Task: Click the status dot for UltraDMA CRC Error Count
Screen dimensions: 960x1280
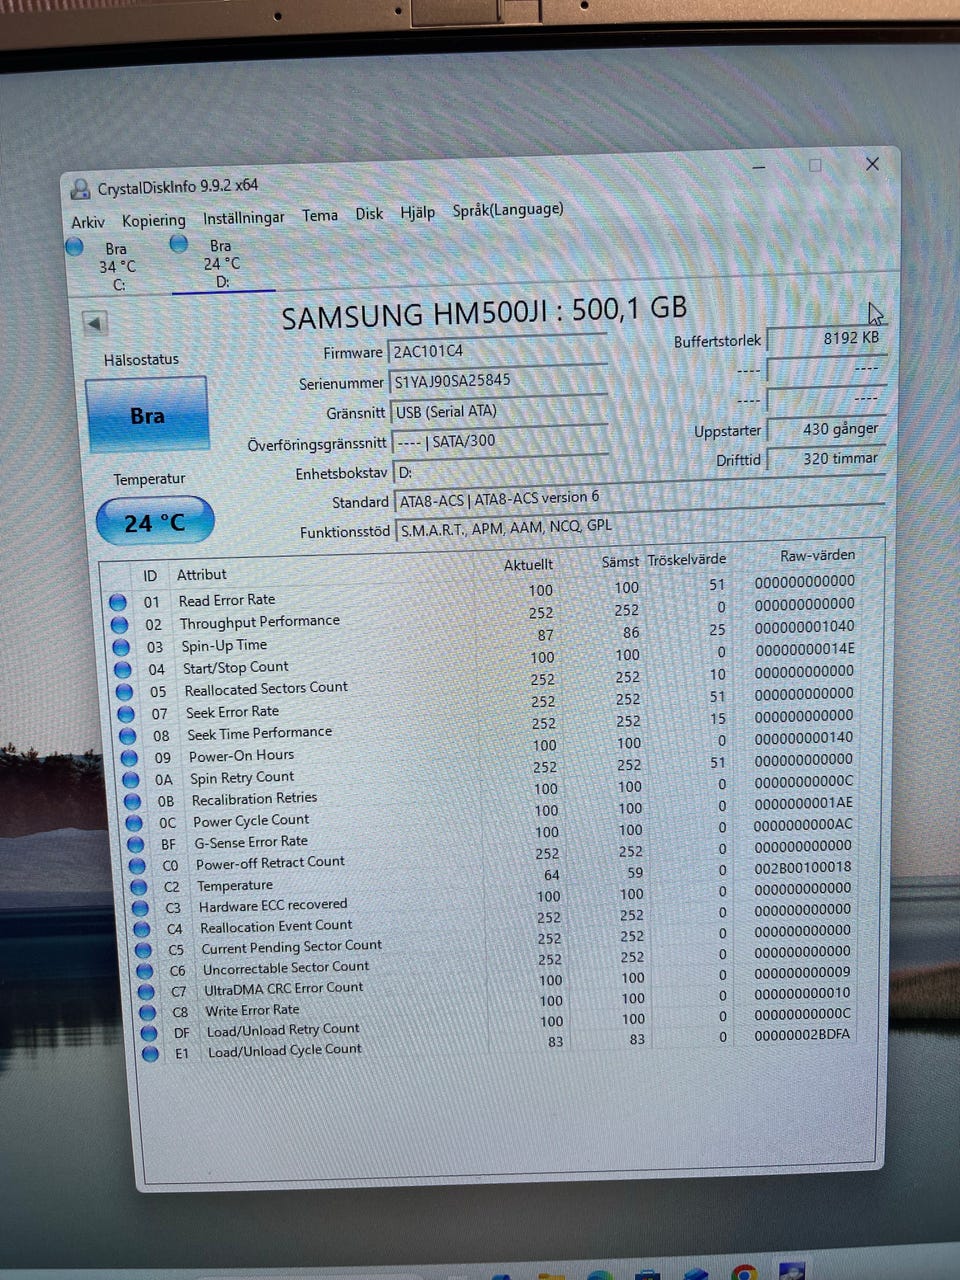Action: 147,992
